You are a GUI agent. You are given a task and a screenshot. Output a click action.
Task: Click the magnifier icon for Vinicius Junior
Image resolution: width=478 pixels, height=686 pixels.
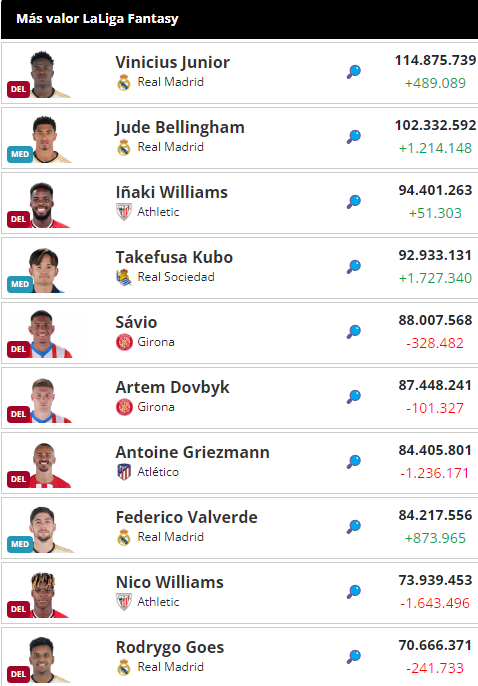tap(354, 71)
